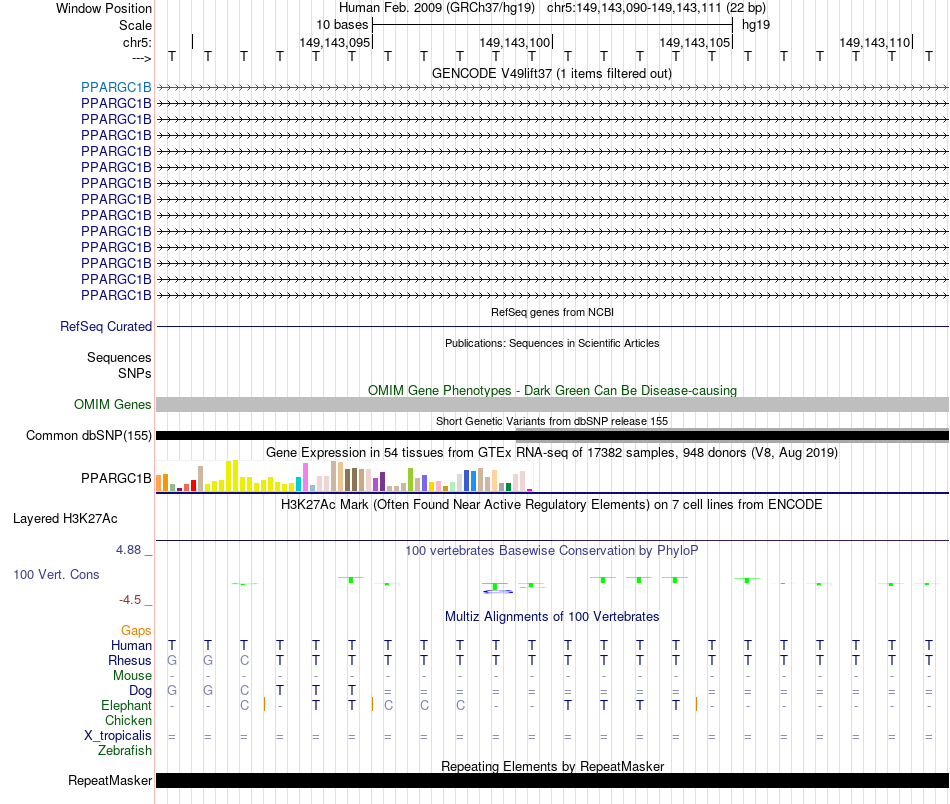Click position label 149,143,100
The height and width of the screenshot is (804, 950).
coord(514,42)
